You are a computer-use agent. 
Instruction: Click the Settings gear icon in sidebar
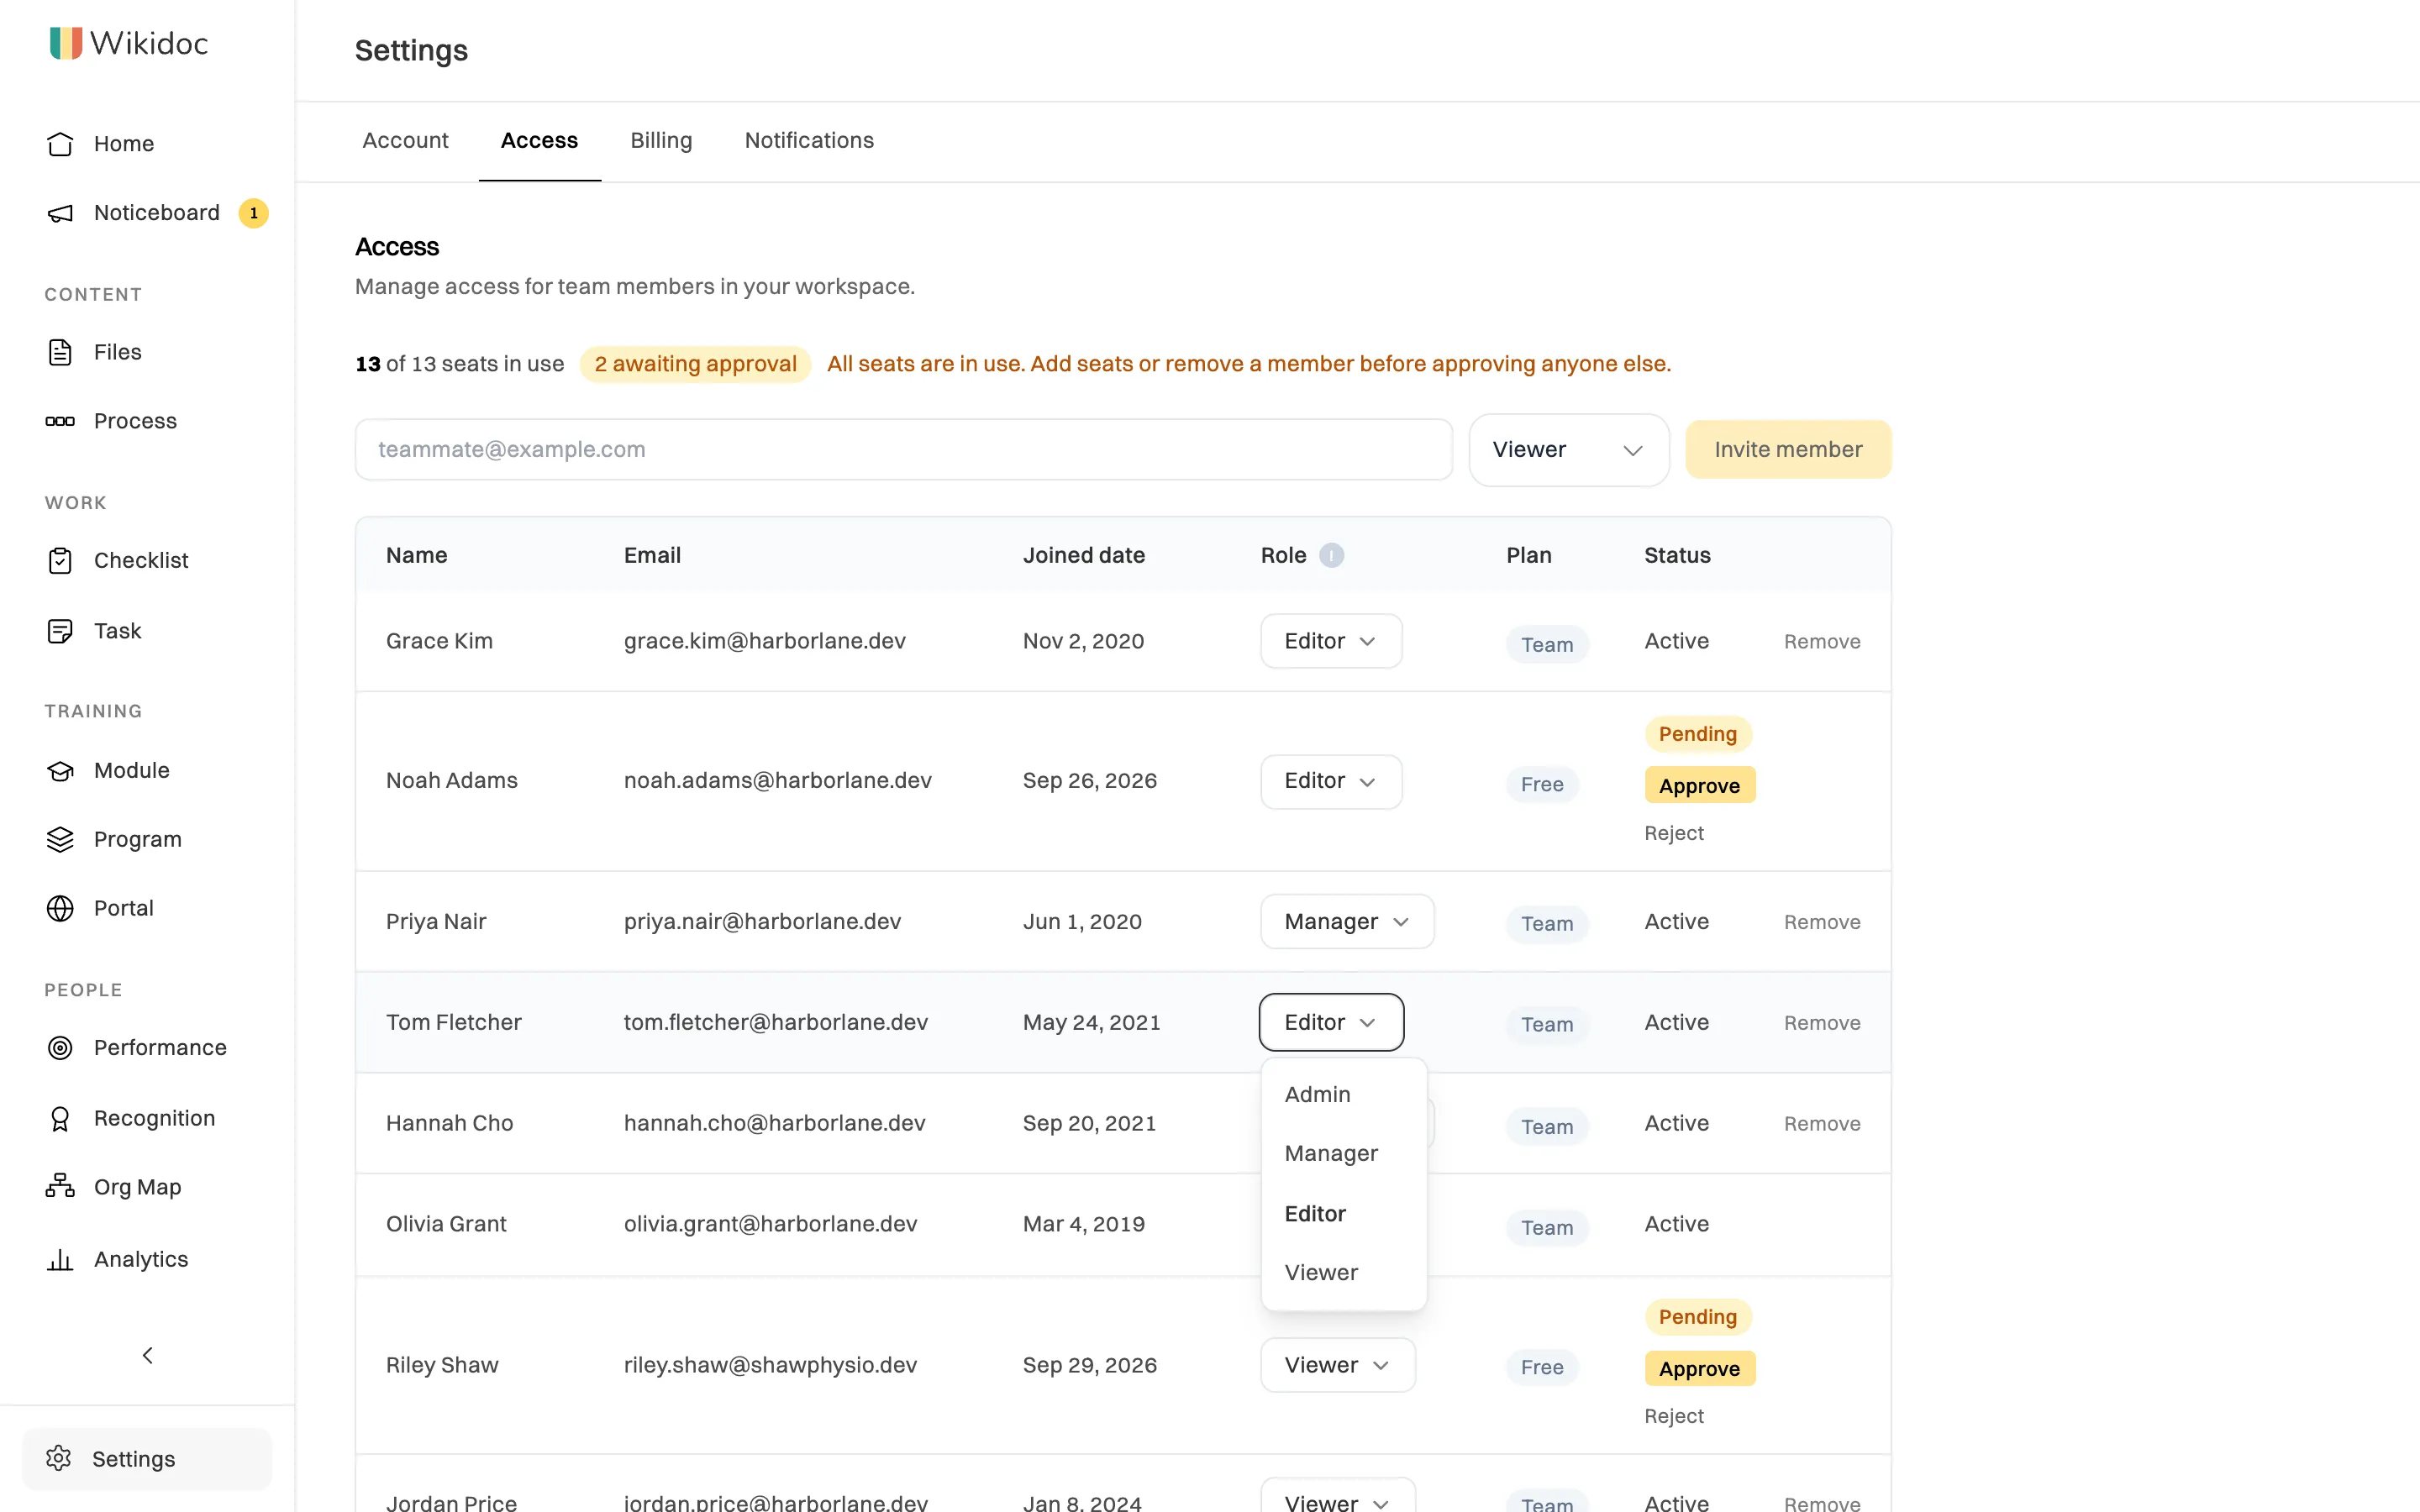click(x=59, y=1459)
